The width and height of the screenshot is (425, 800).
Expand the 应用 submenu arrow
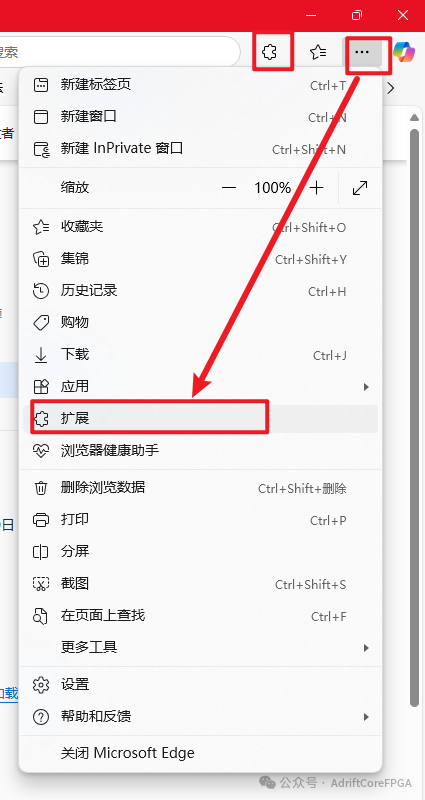(366, 387)
